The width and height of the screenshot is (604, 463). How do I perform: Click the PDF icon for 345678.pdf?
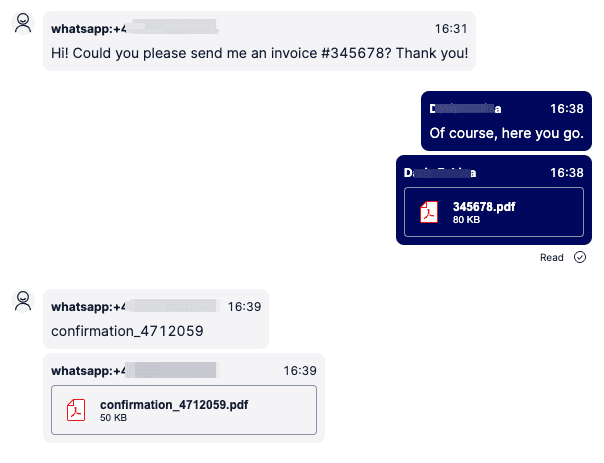pyautogui.click(x=428, y=212)
